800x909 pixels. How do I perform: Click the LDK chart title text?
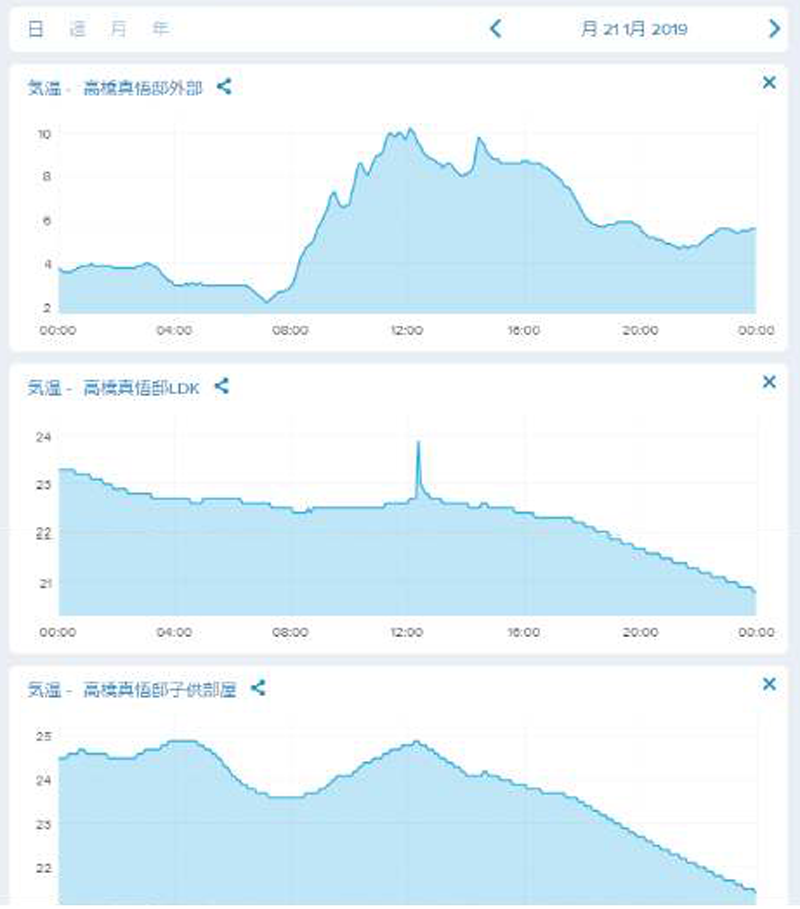(x=113, y=387)
